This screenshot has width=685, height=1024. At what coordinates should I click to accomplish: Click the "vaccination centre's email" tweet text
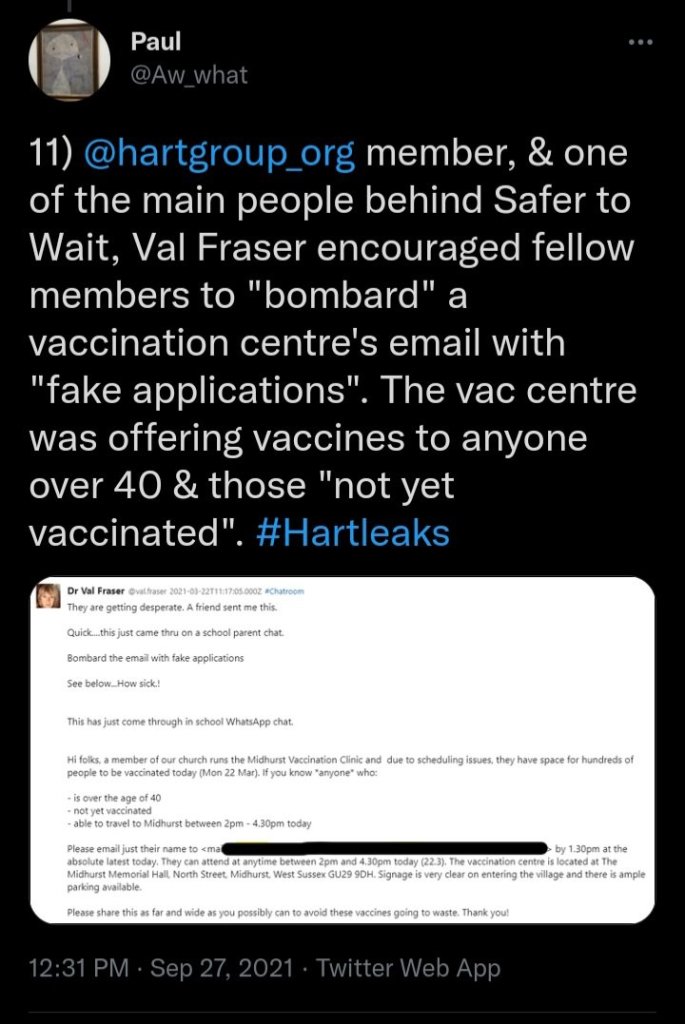click(298, 343)
